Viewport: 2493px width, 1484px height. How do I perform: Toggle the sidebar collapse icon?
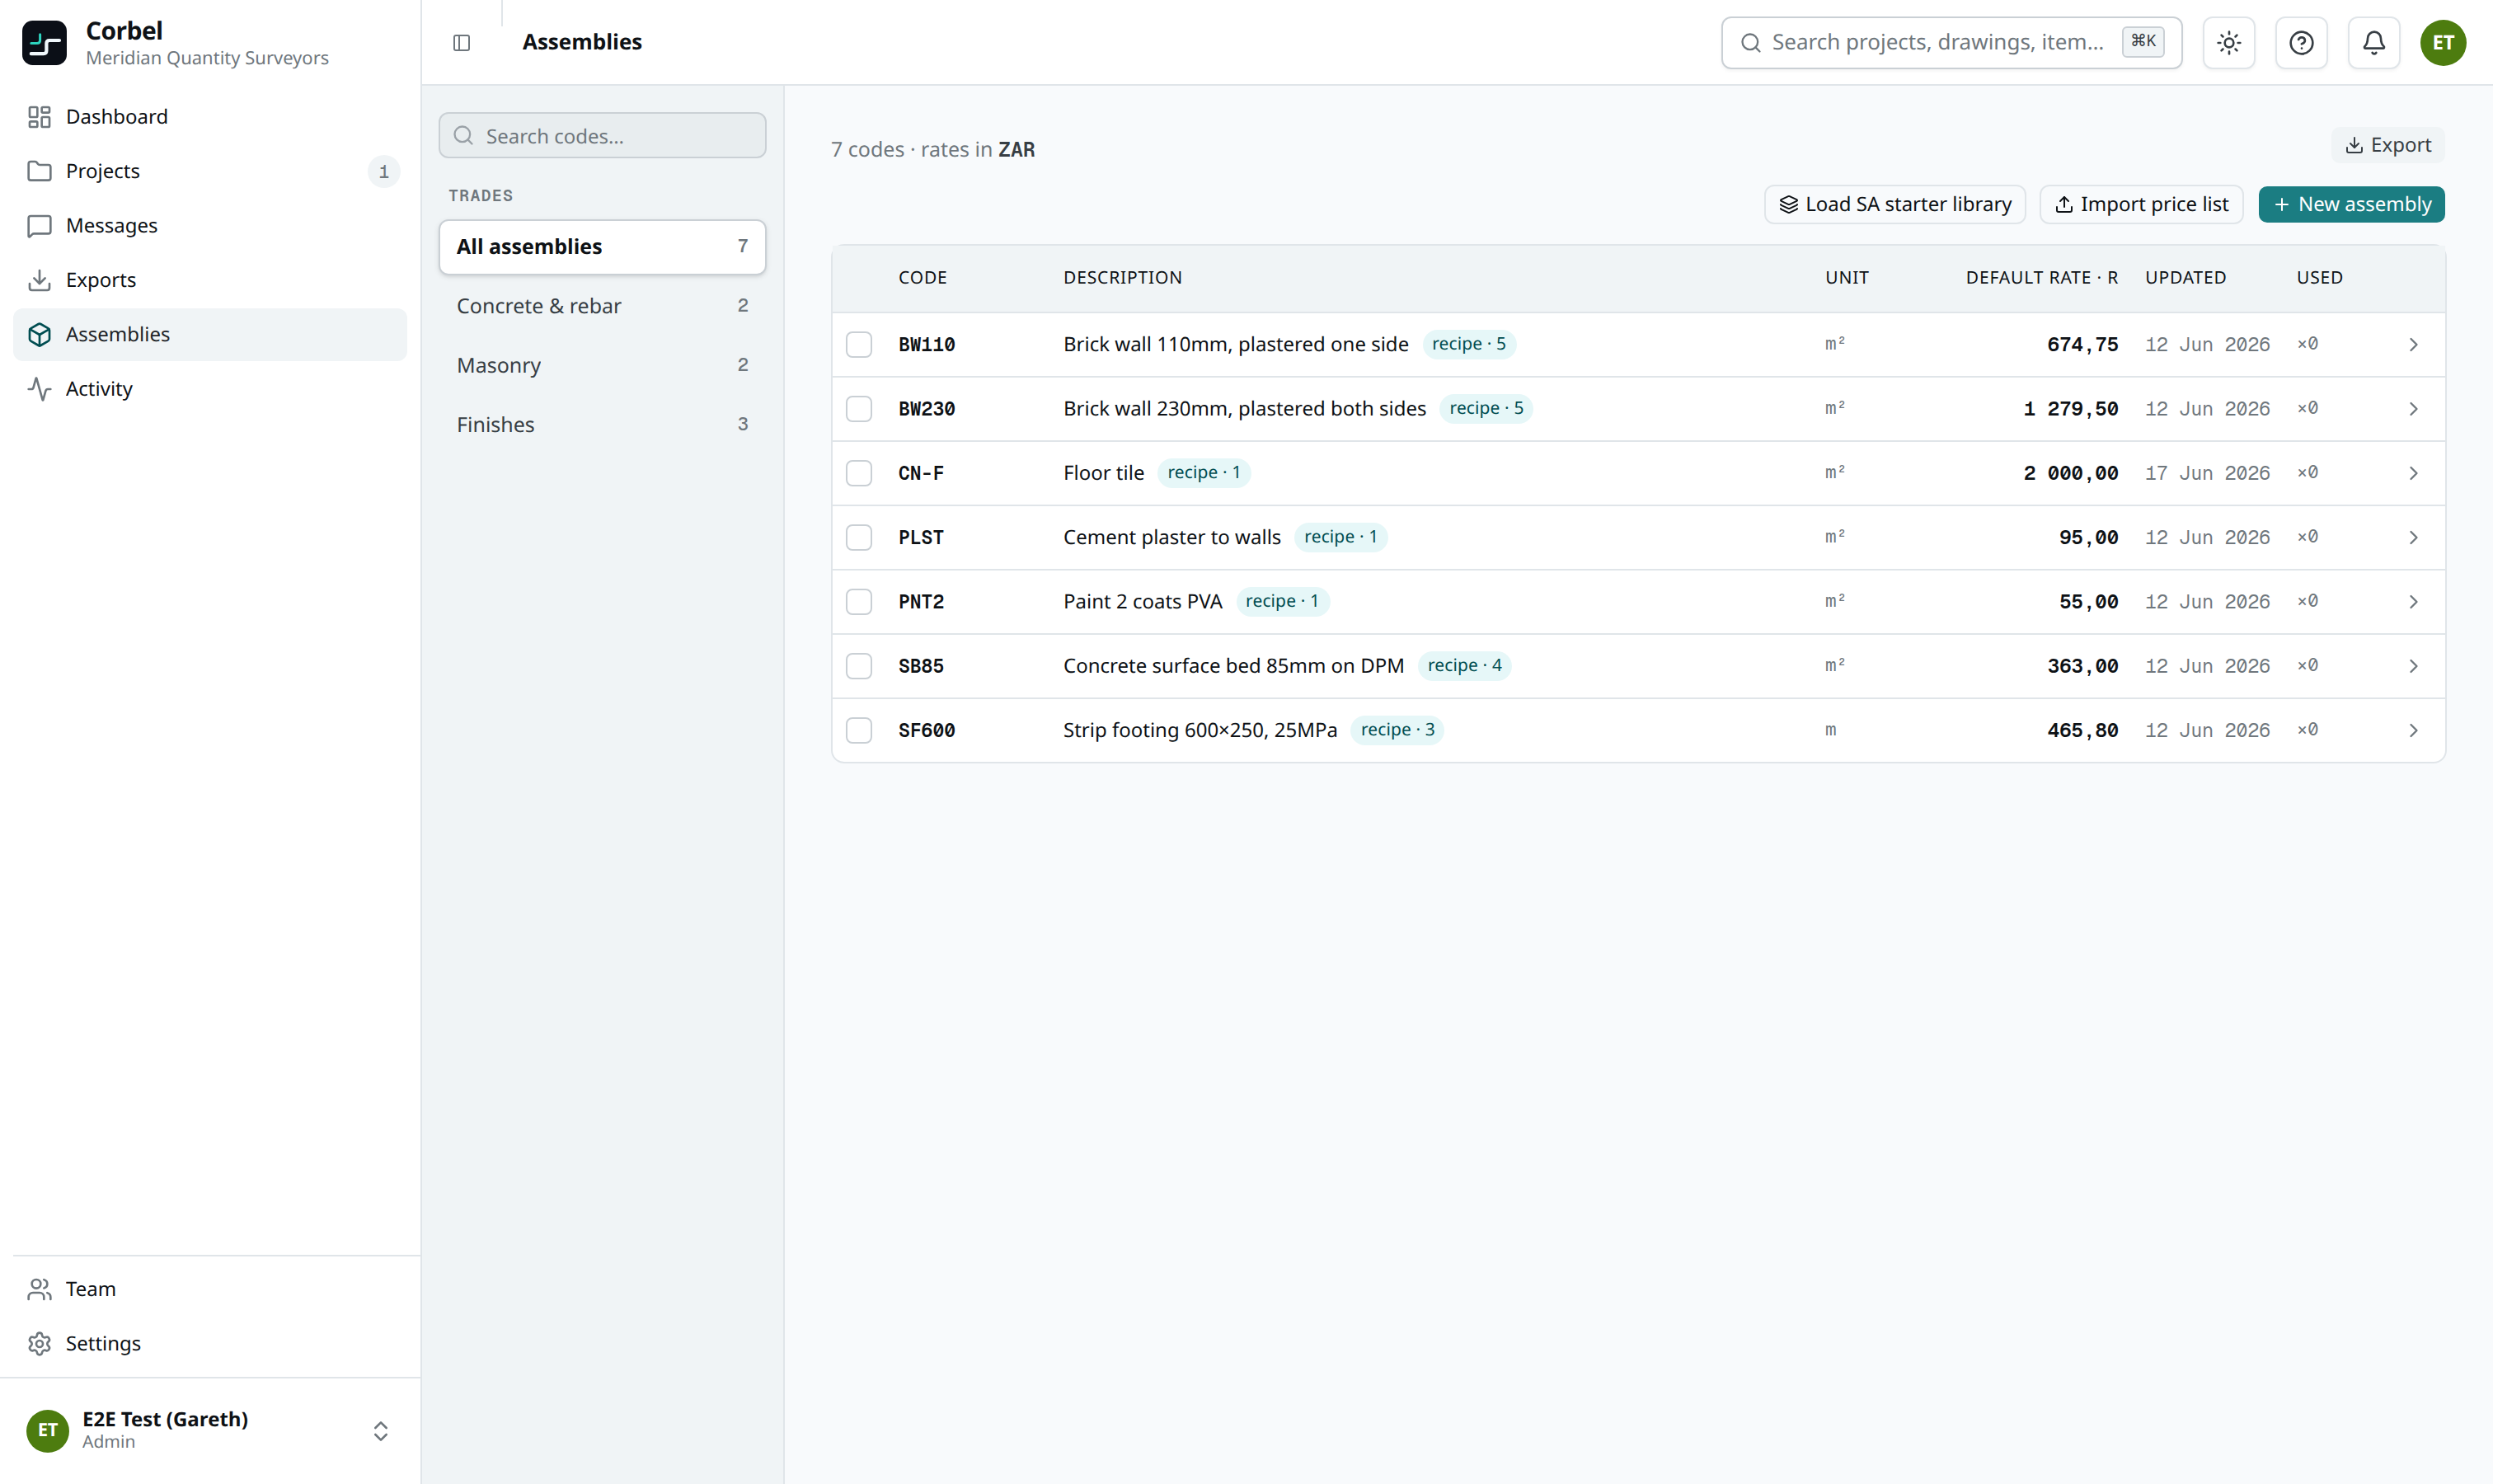461,42
